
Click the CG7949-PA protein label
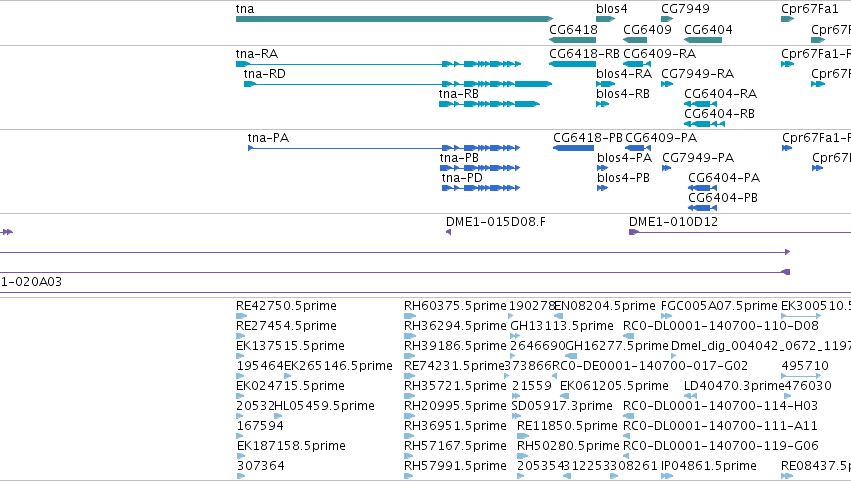pos(698,158)
